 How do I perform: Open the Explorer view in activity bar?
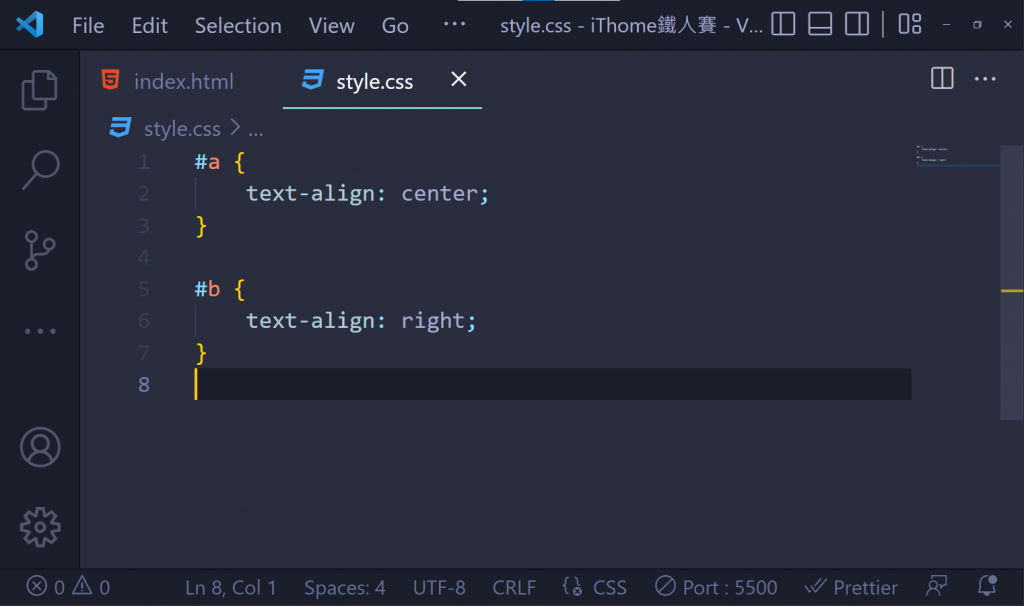(x=40, y=90)
